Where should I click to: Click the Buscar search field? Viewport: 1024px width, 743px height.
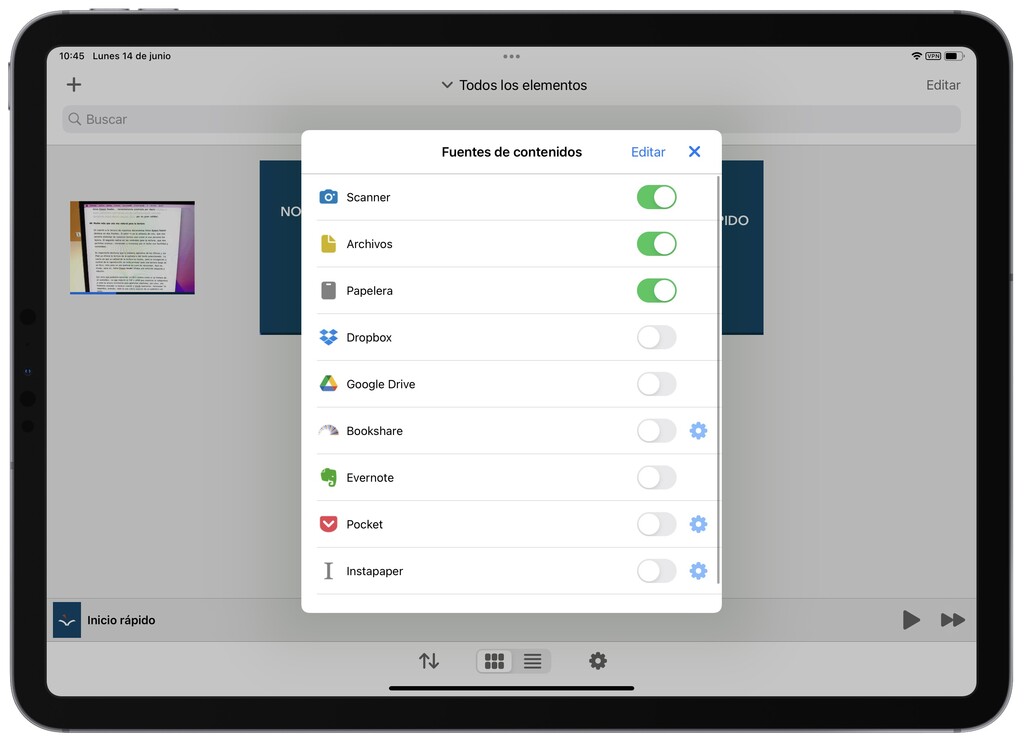[512, 119]
